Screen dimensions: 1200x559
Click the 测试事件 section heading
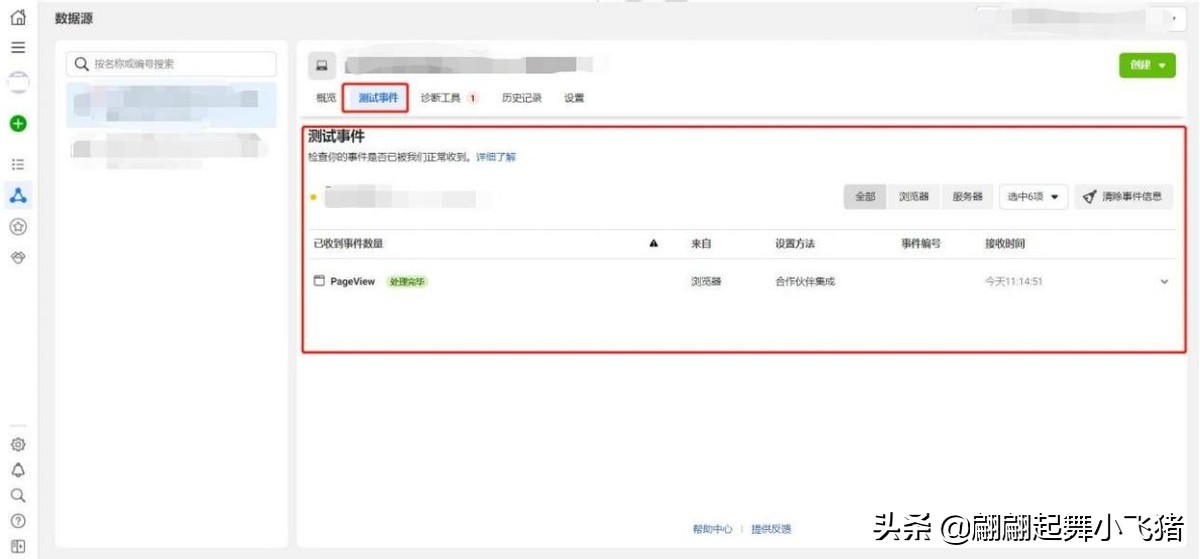click(336, 137)
